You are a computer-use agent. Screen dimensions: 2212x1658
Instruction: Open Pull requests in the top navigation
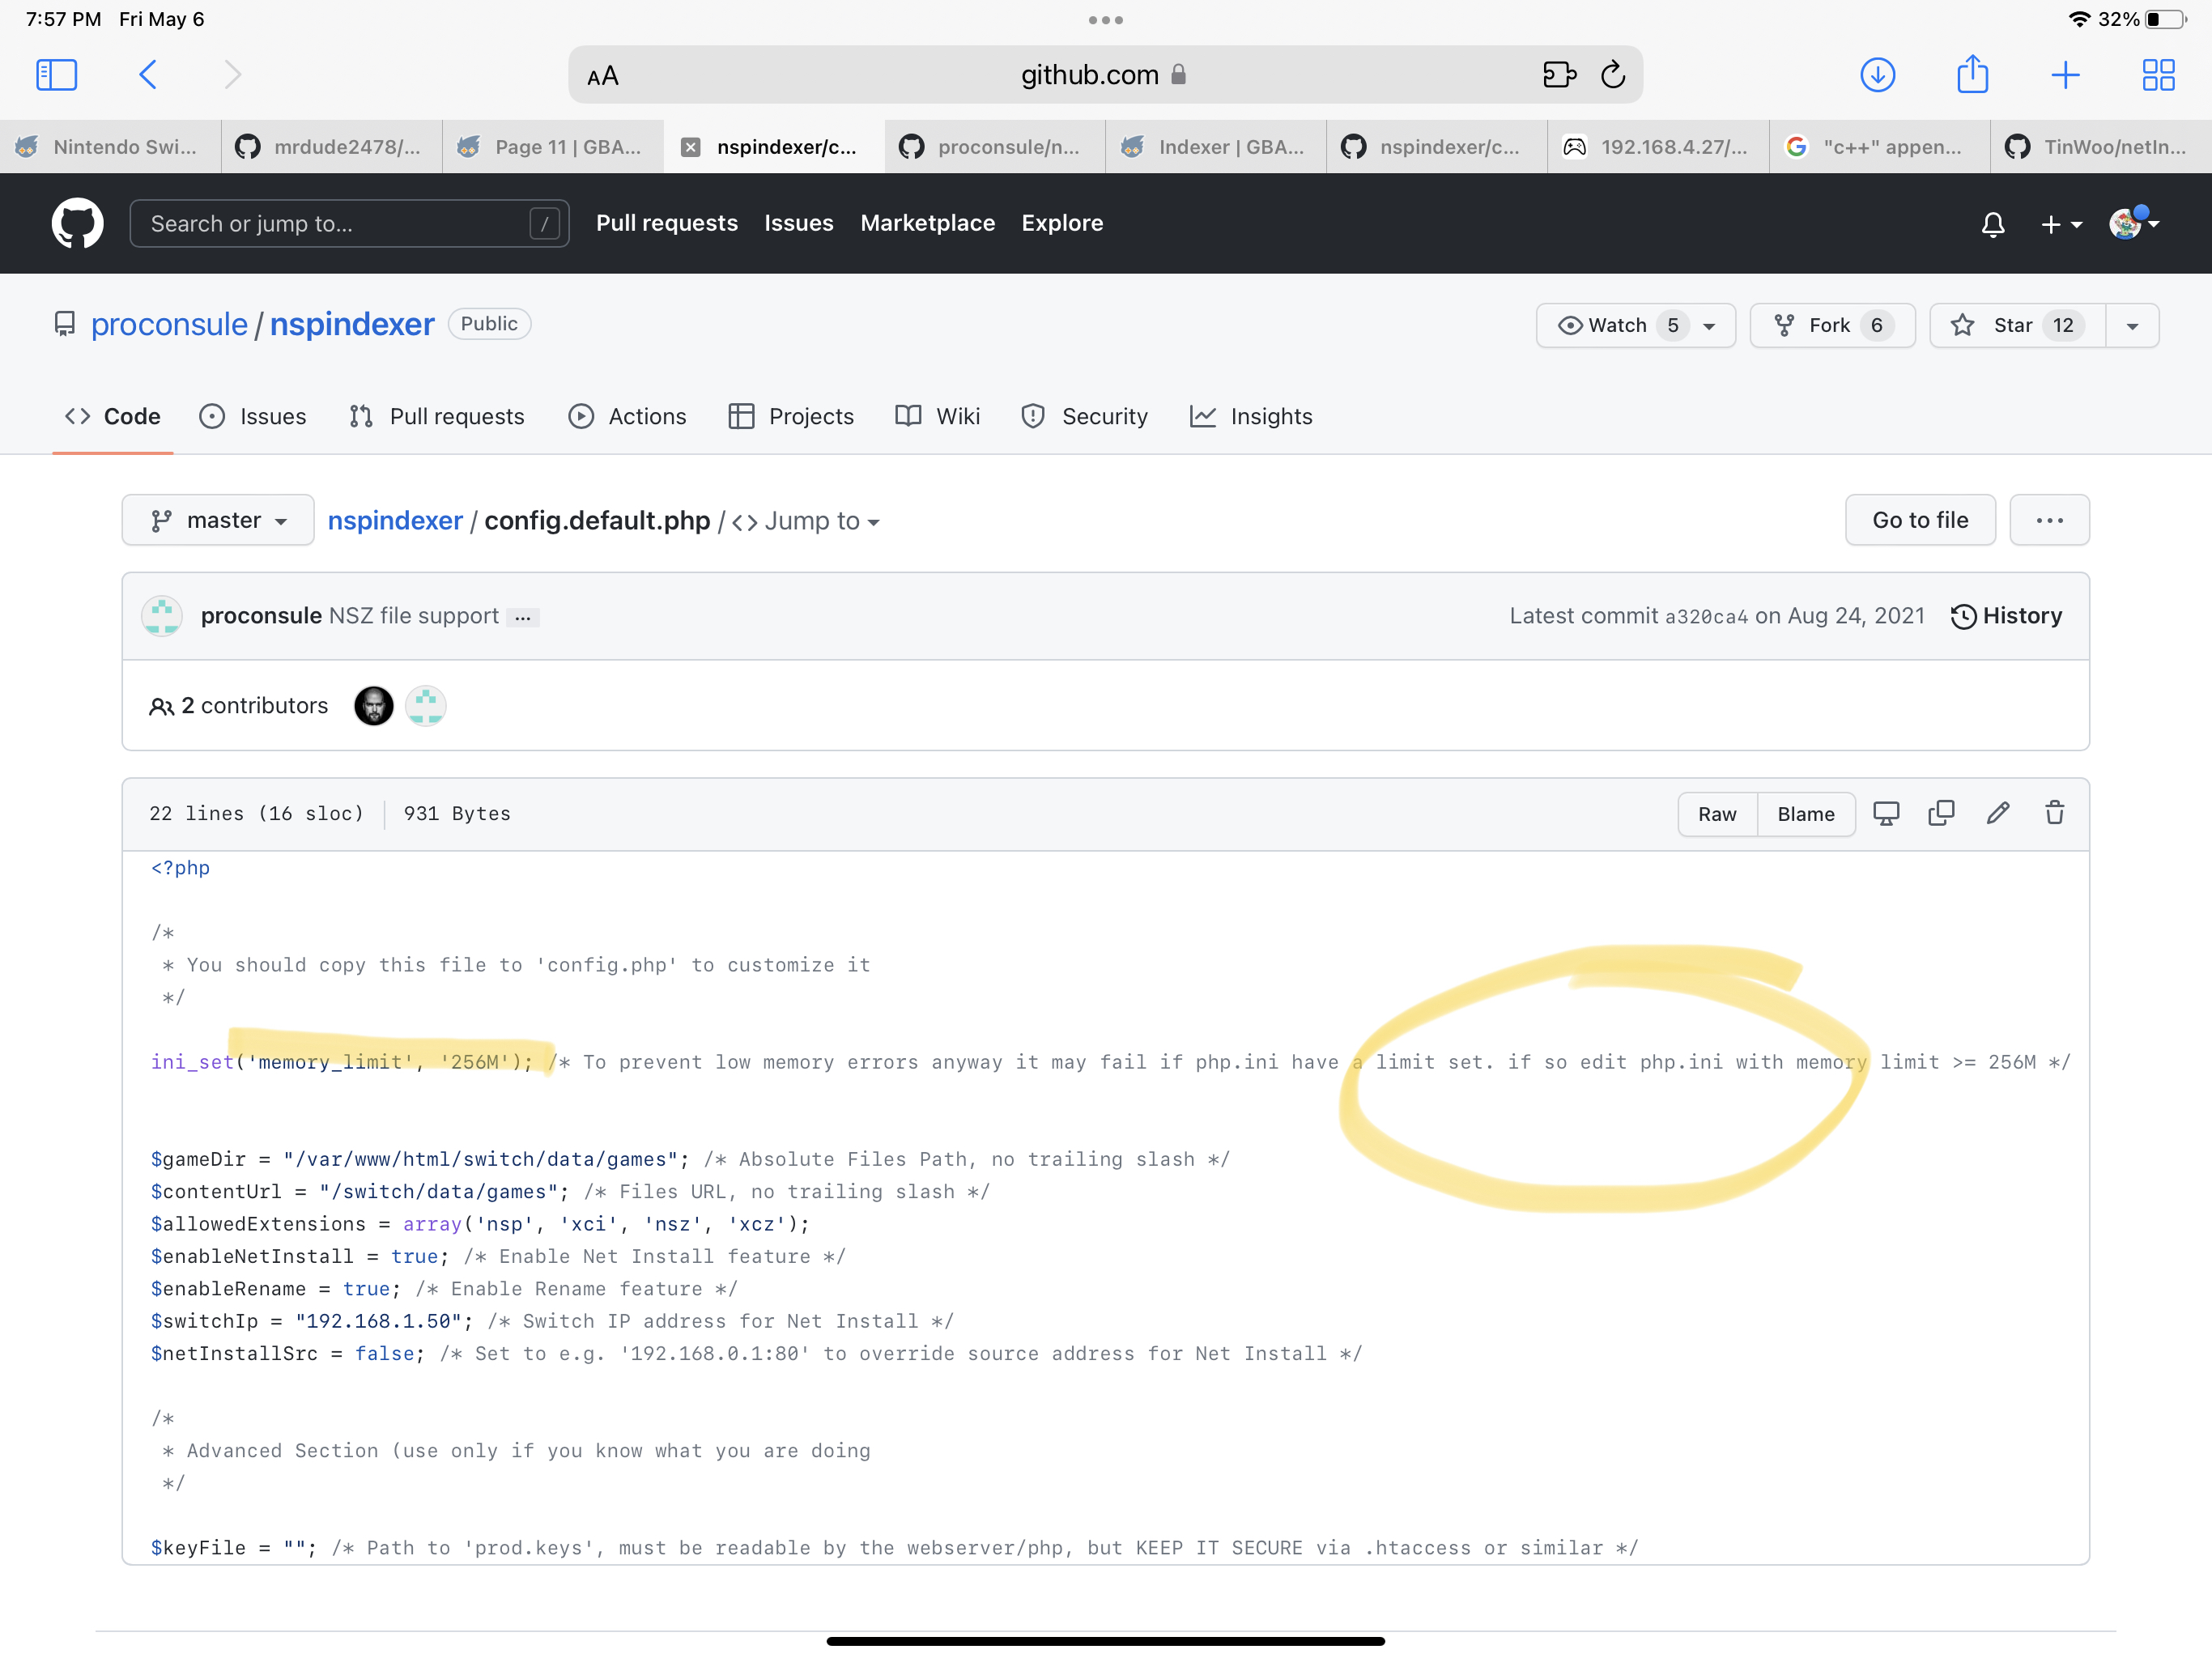point(667,223)
